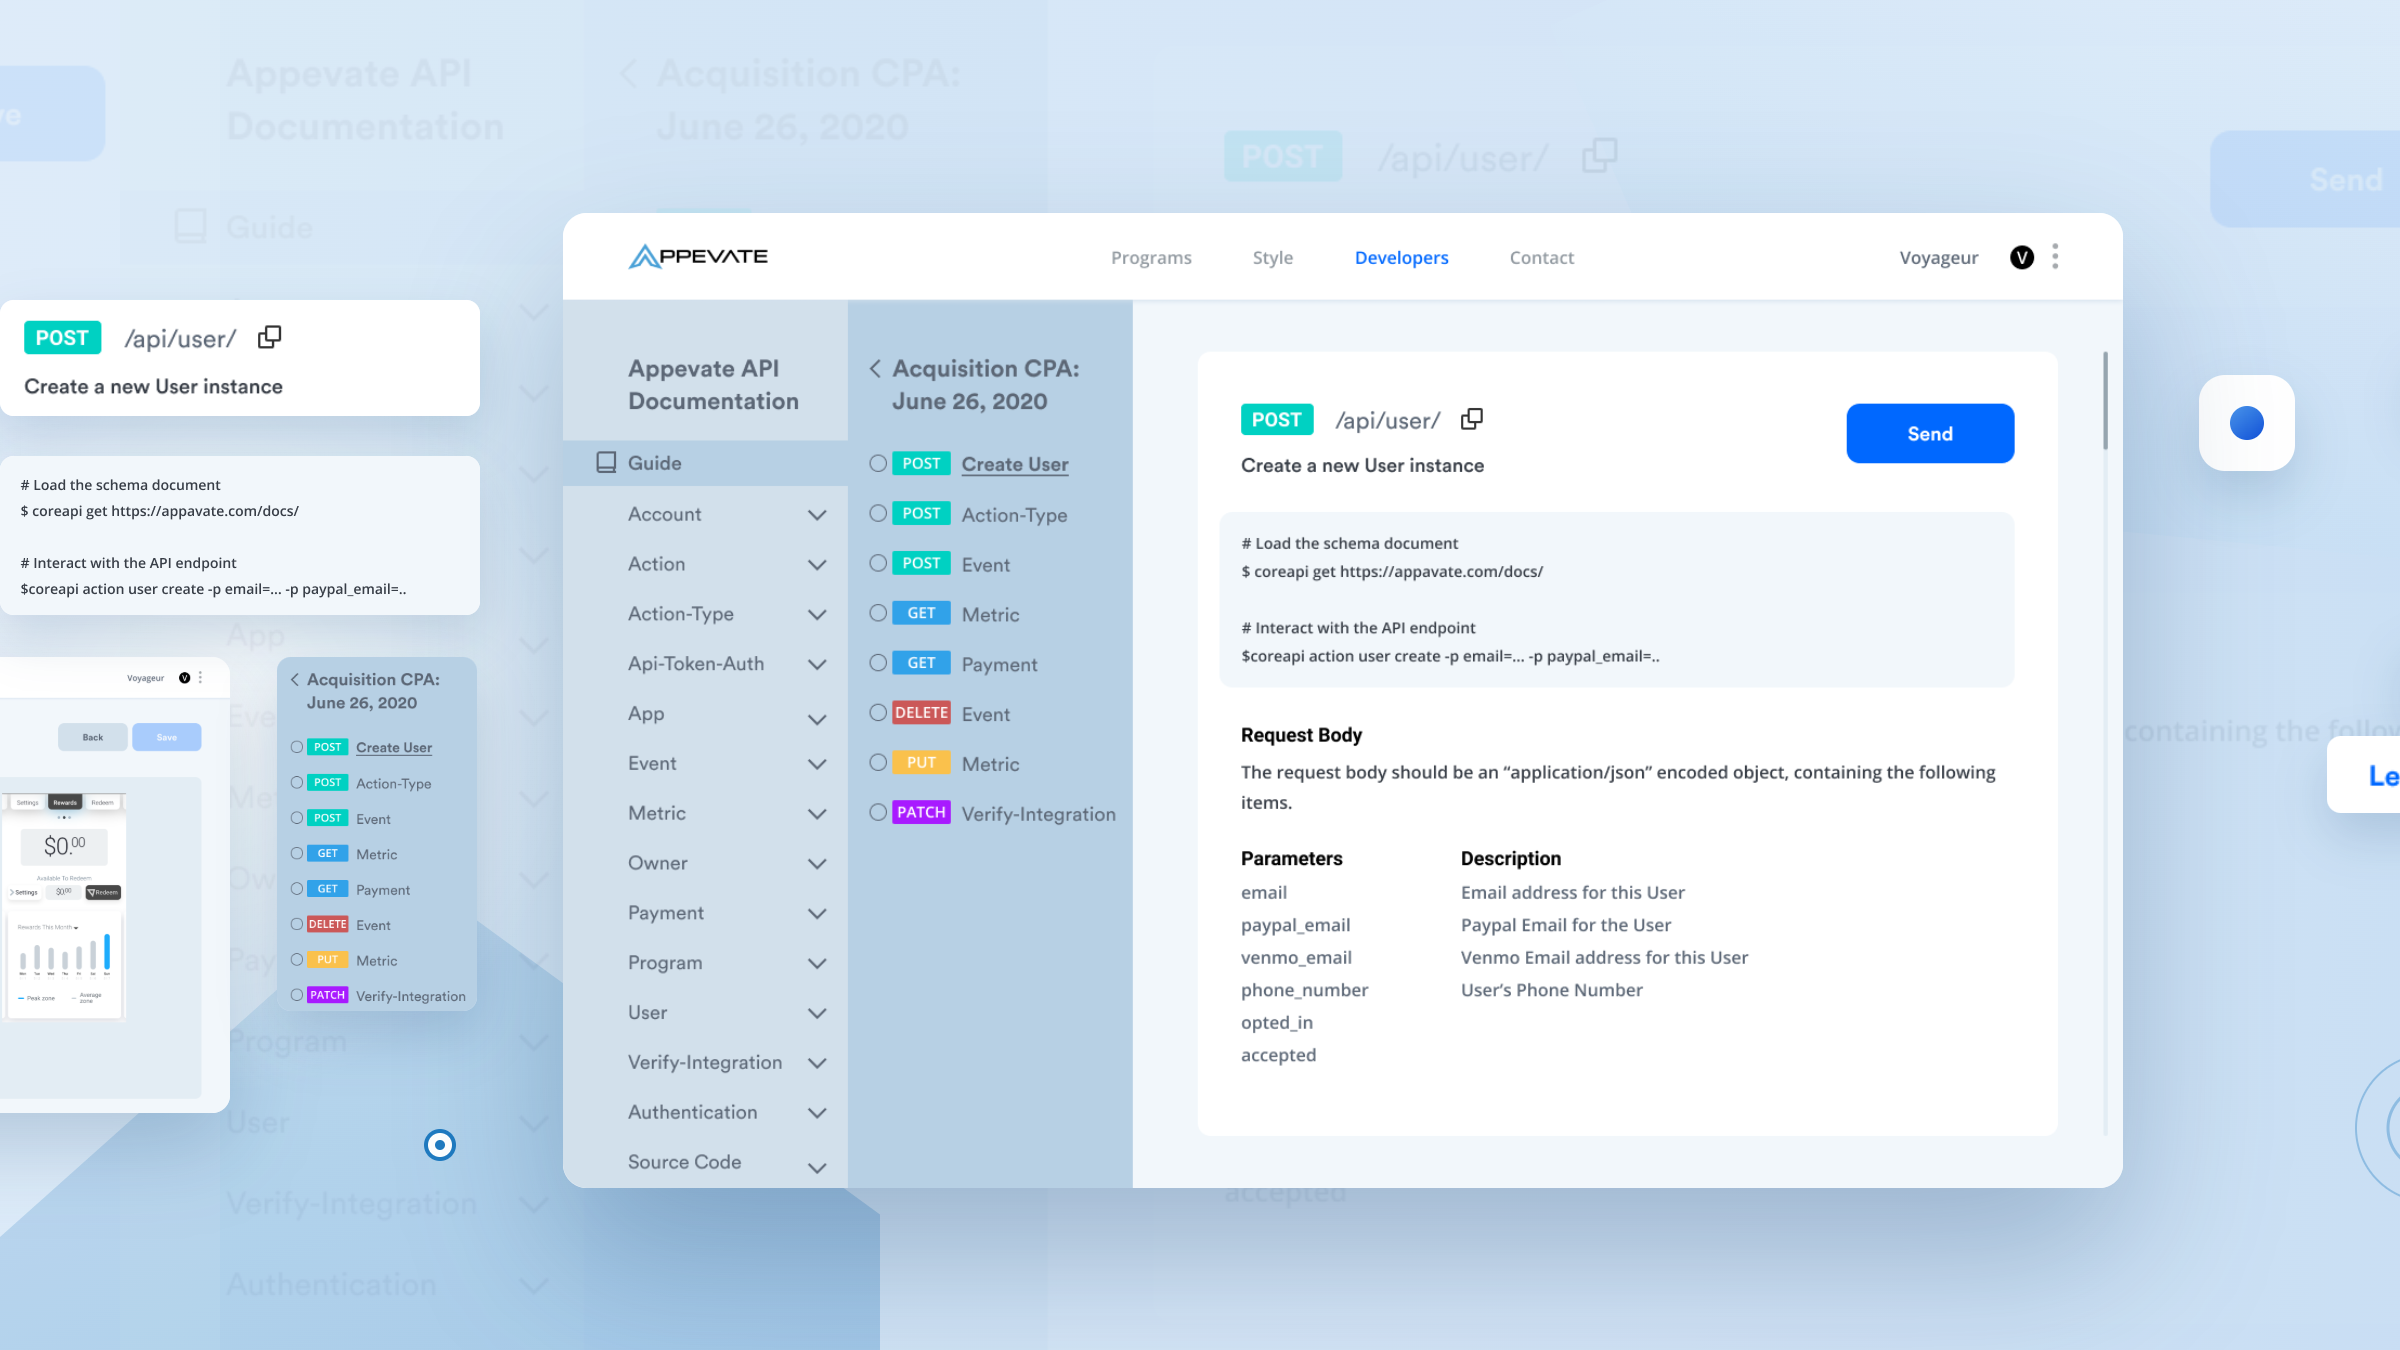
Task: Click the main panel vertical scrollbar
Action: (x=2105, y=400)
